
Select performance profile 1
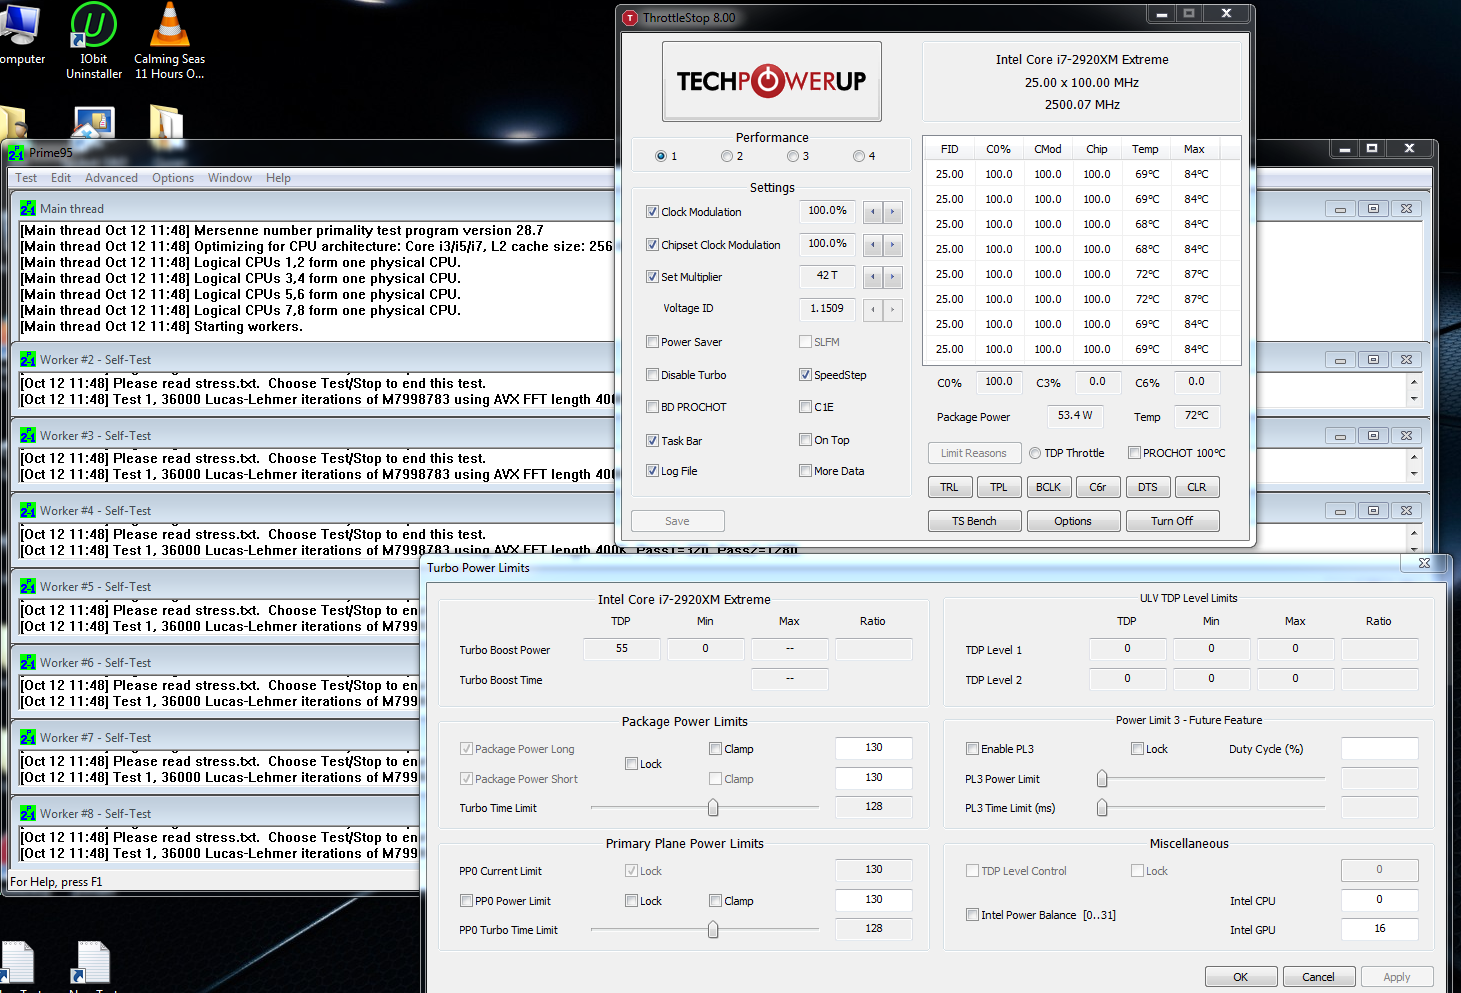(x=660, y=156)
